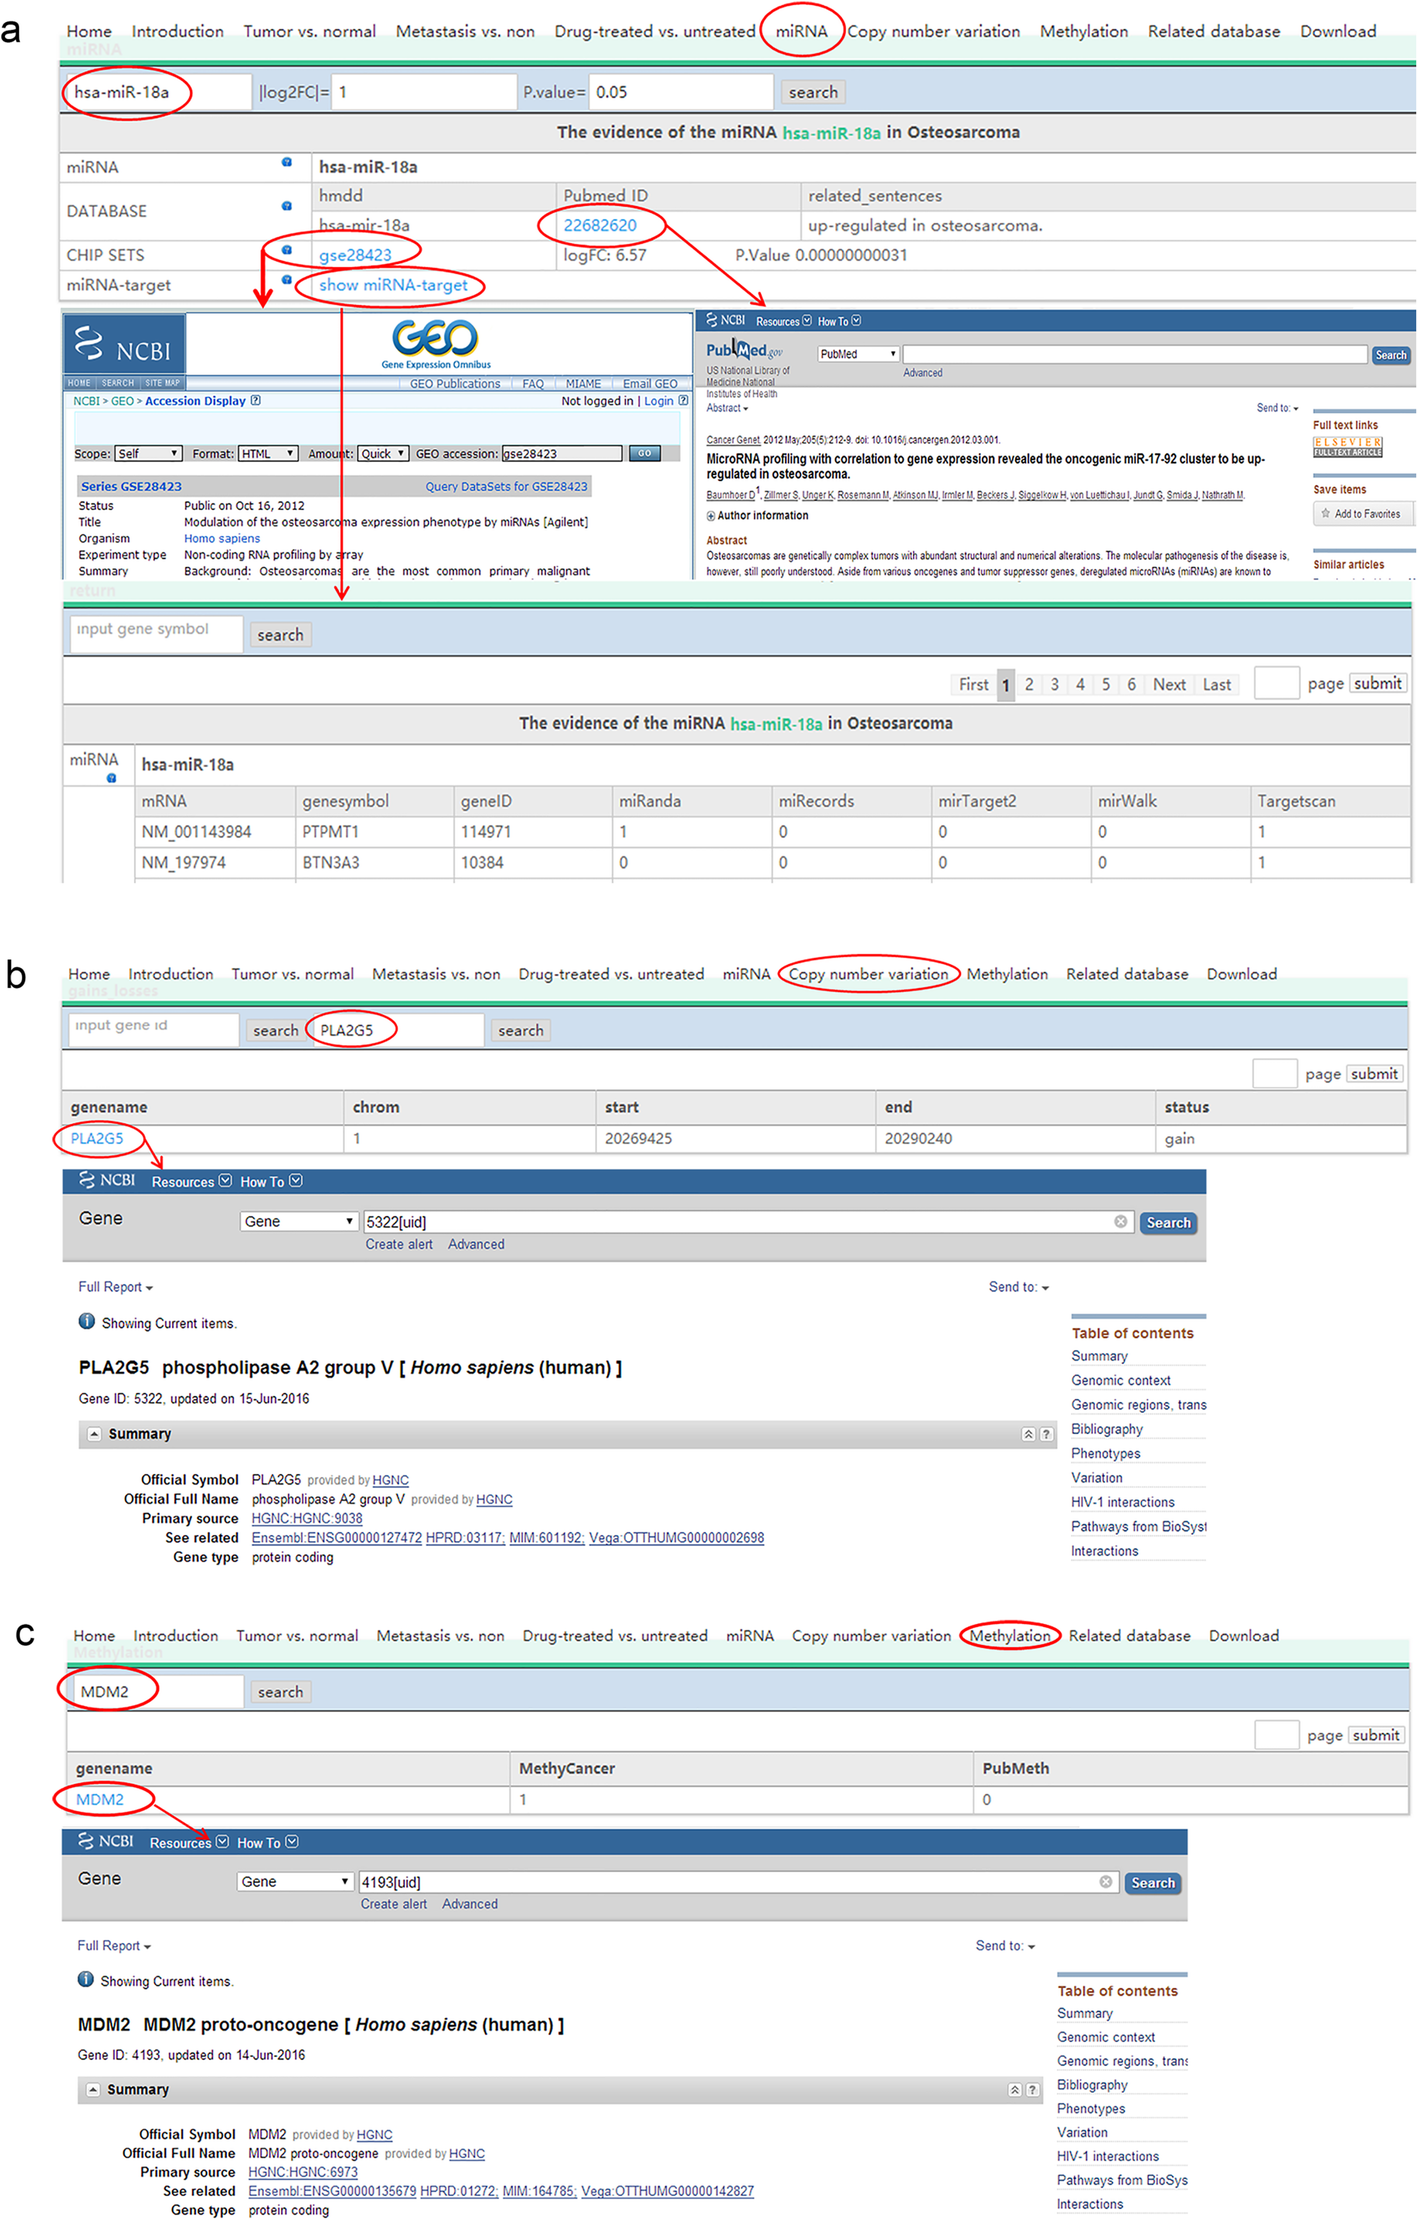Viewport: 1418px width, 2220px height.
Task: Click show miRNA-target link
Action: pyautogui.click(x=393, y=285)
